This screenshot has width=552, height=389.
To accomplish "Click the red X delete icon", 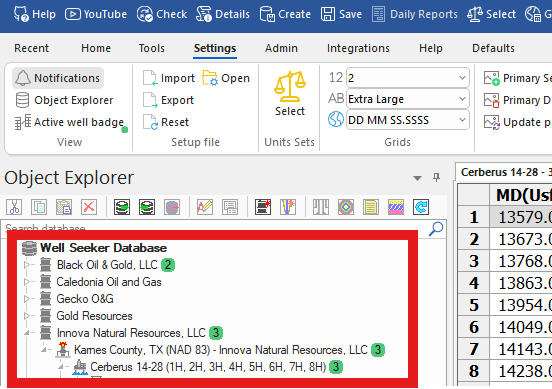I will coord(89,207).
